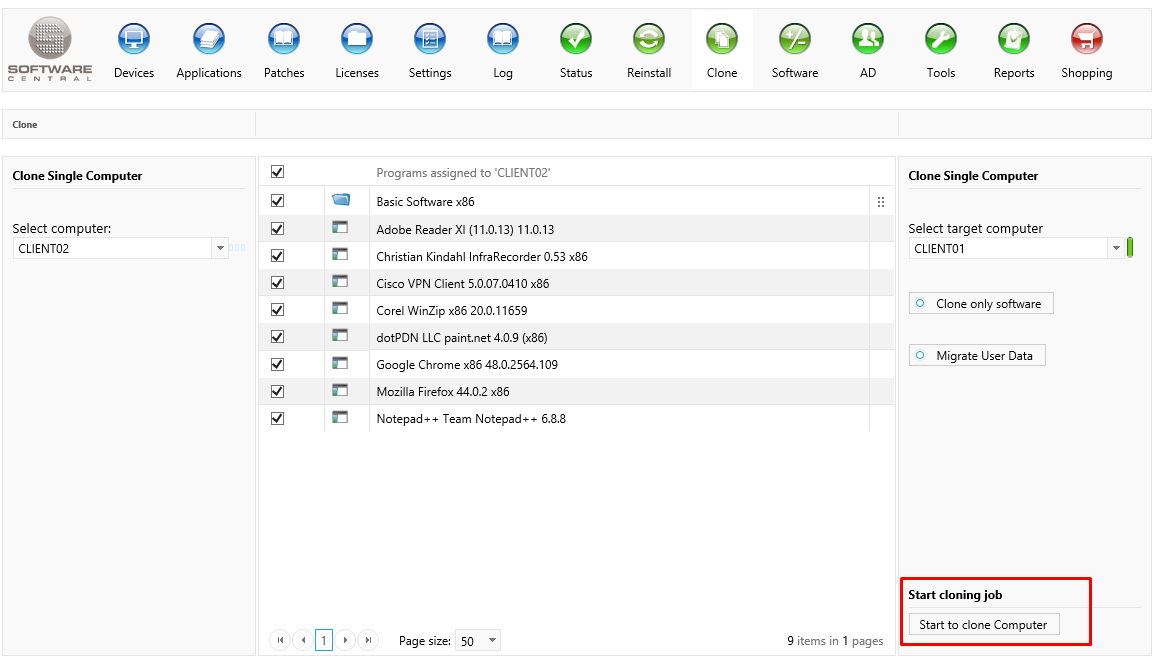
Task: Go to the next page arrow
Action: pyautogui.click(x=345, y=640)
